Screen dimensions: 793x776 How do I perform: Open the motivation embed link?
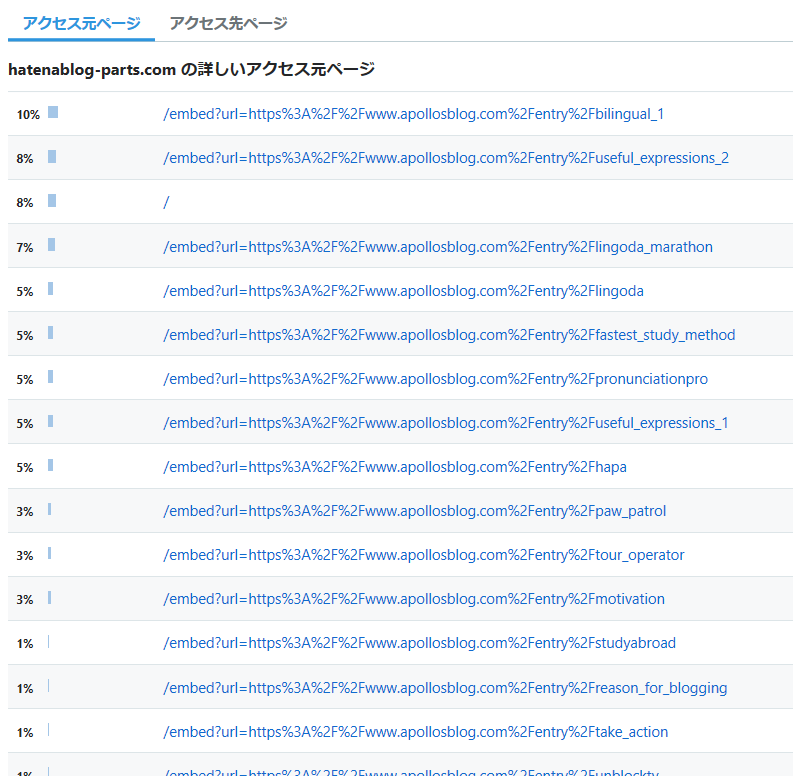coord(414,599)
